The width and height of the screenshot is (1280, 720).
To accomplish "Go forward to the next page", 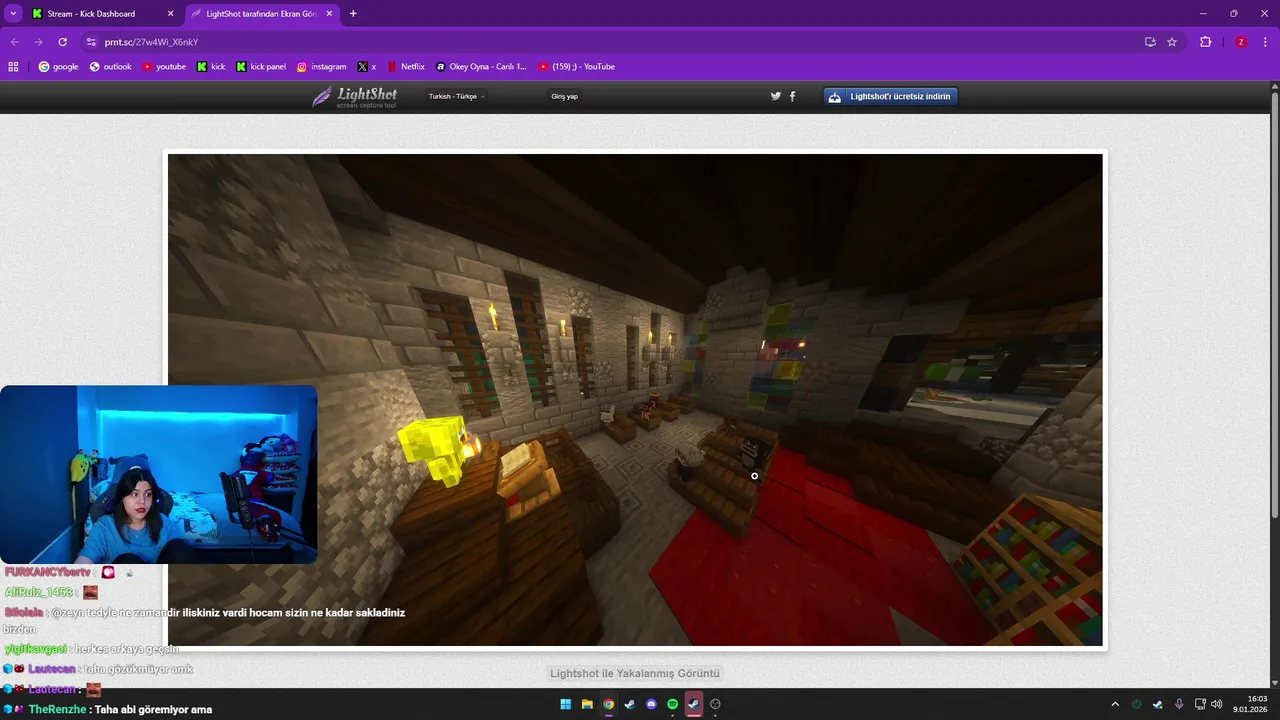I will pyautogui.click(x=38, y=42).
